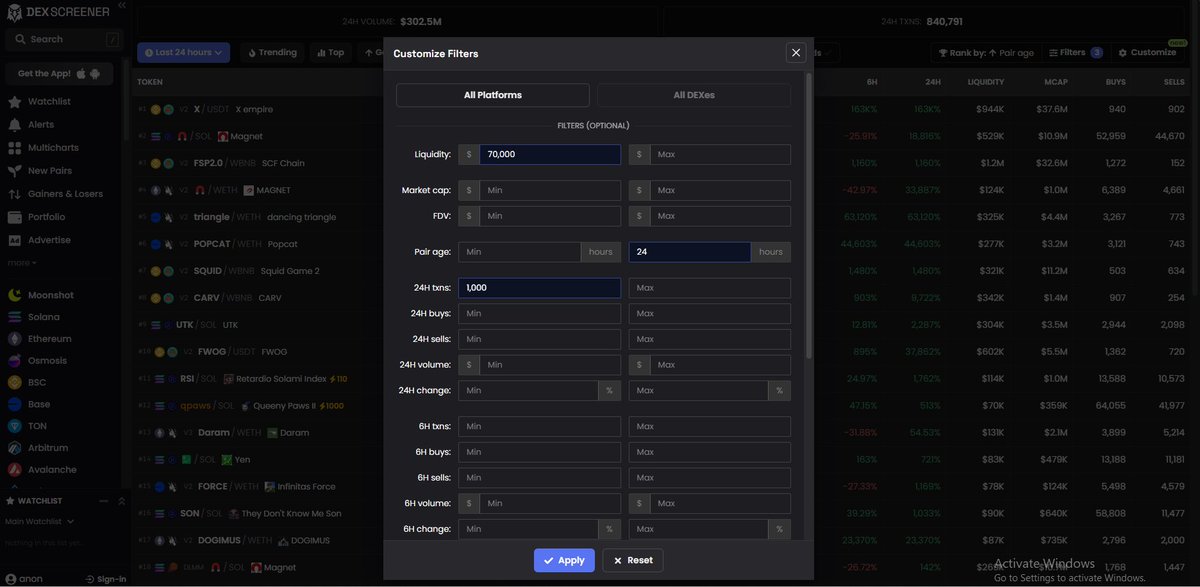Select the Solana chain icon
The width and height of the screenshot is (1200, 587).
click(x=38, y=316)
